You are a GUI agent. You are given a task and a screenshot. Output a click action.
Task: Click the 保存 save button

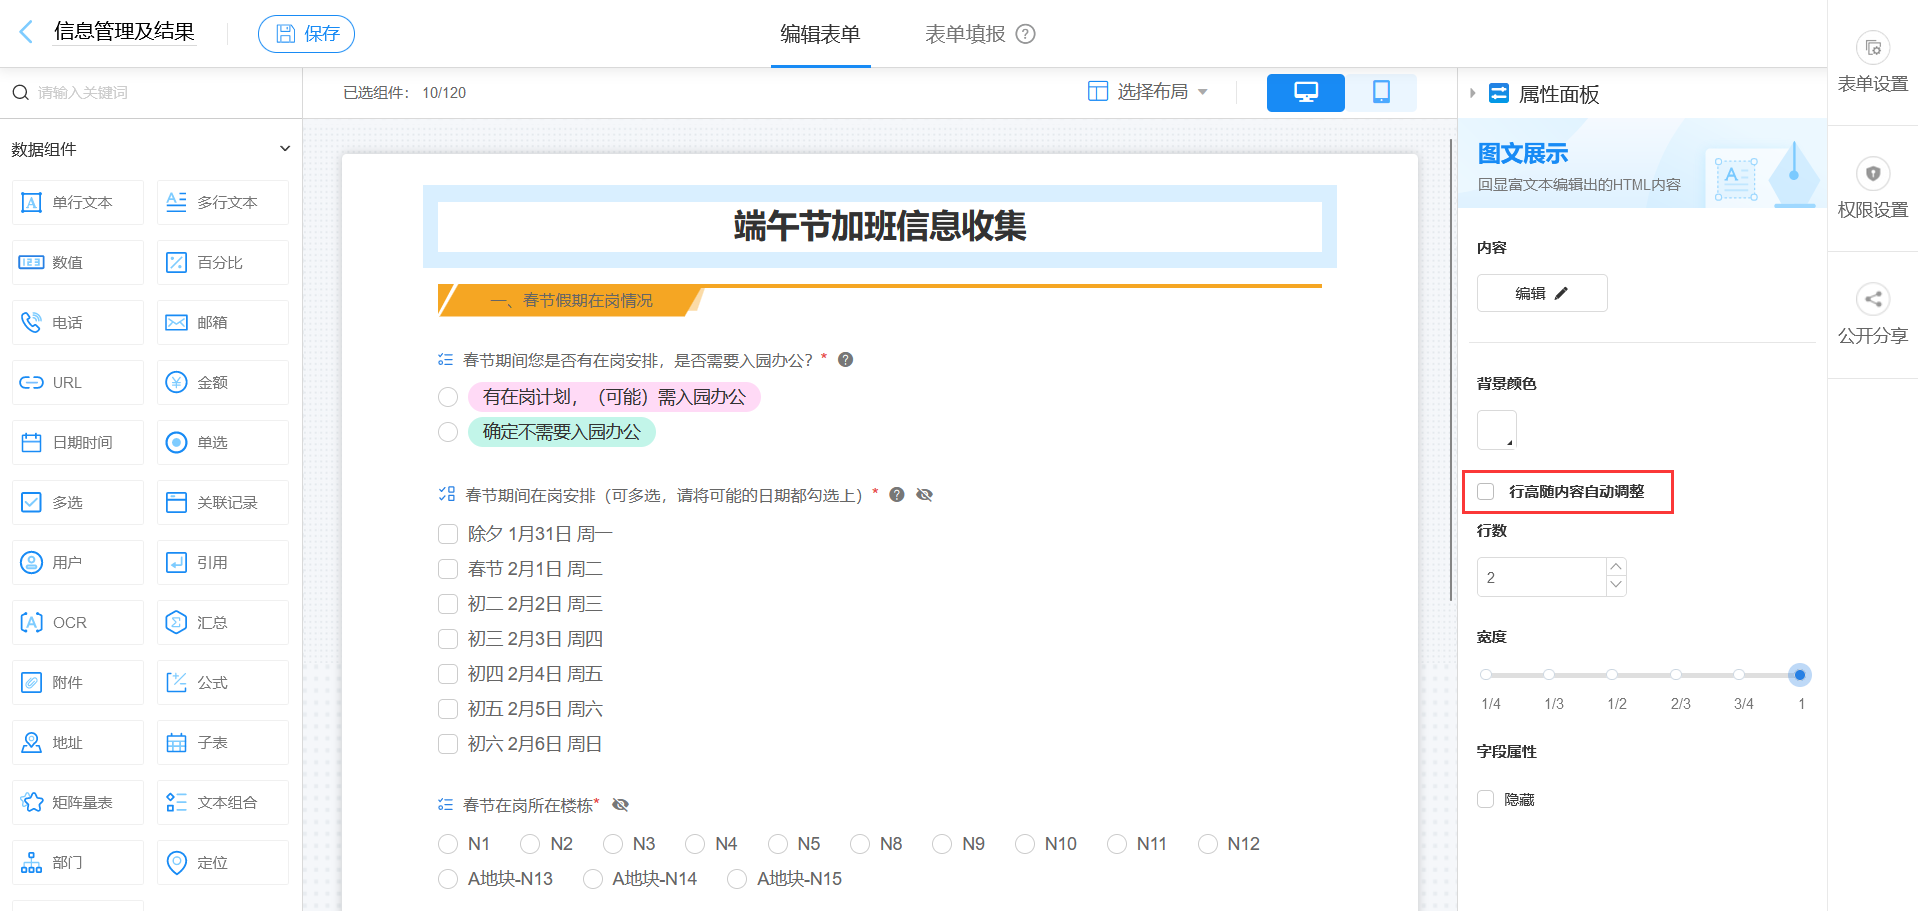point(306,33)
